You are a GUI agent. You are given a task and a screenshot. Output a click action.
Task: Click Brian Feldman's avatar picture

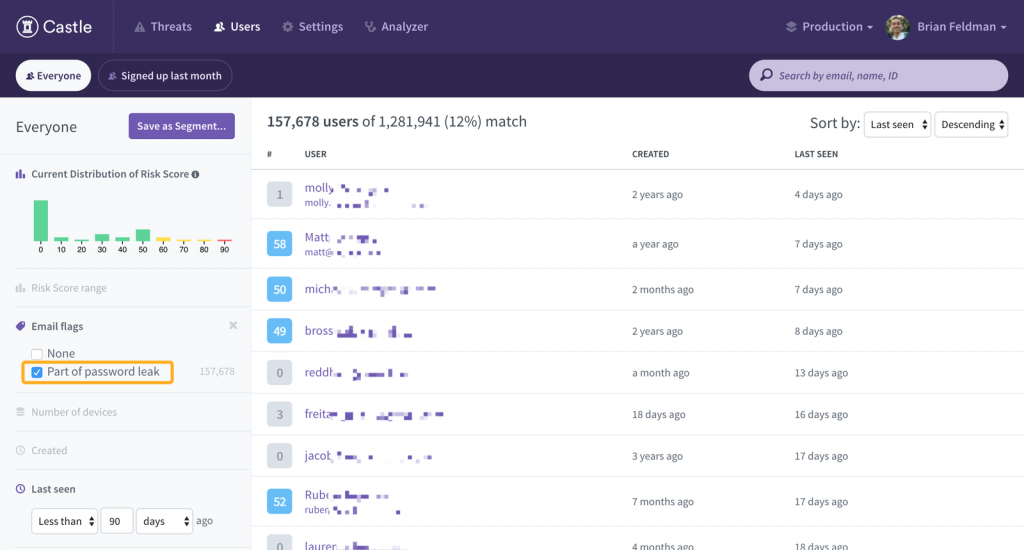tap(897, 27)
